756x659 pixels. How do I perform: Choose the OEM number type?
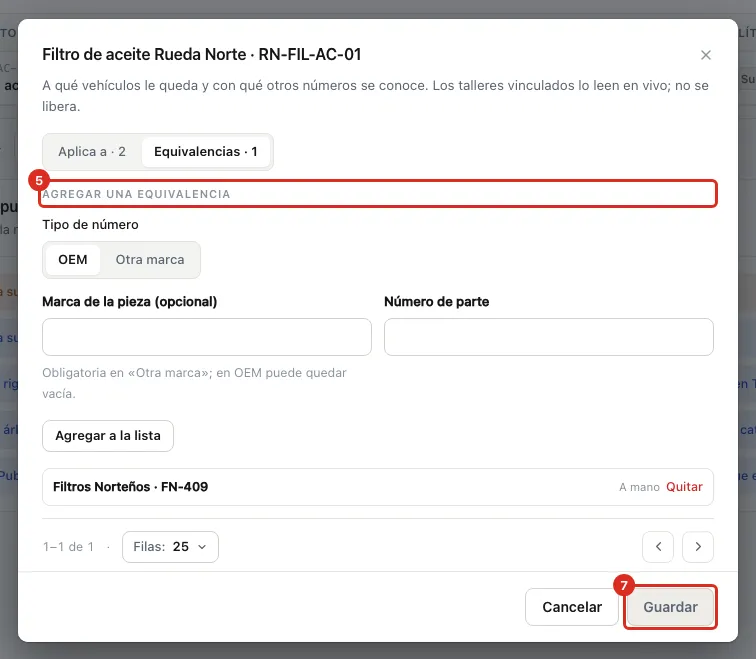pyautogui.click(x=73, y=259)
